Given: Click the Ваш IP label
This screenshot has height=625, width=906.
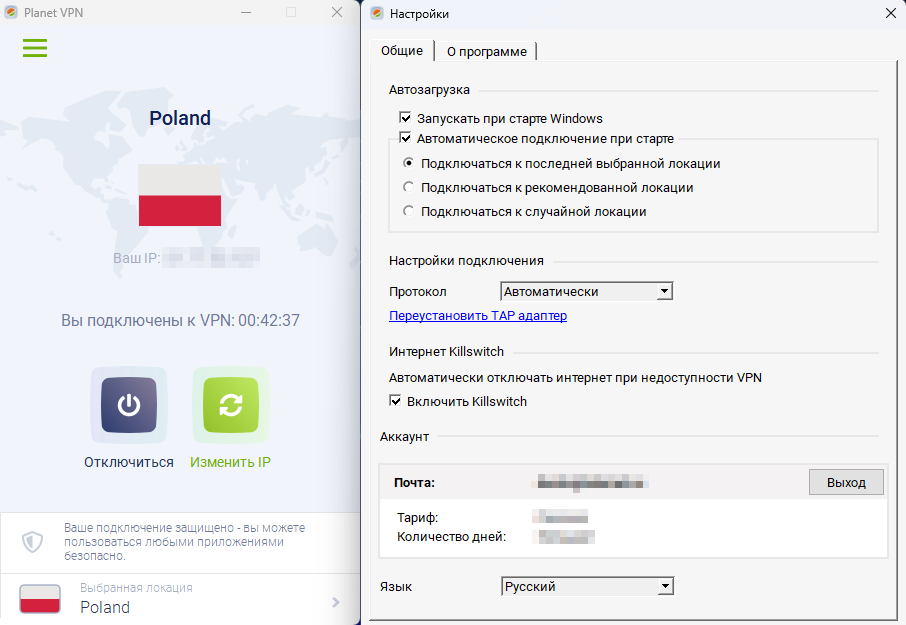Looking at the screenshot, I should coord(136,258).
